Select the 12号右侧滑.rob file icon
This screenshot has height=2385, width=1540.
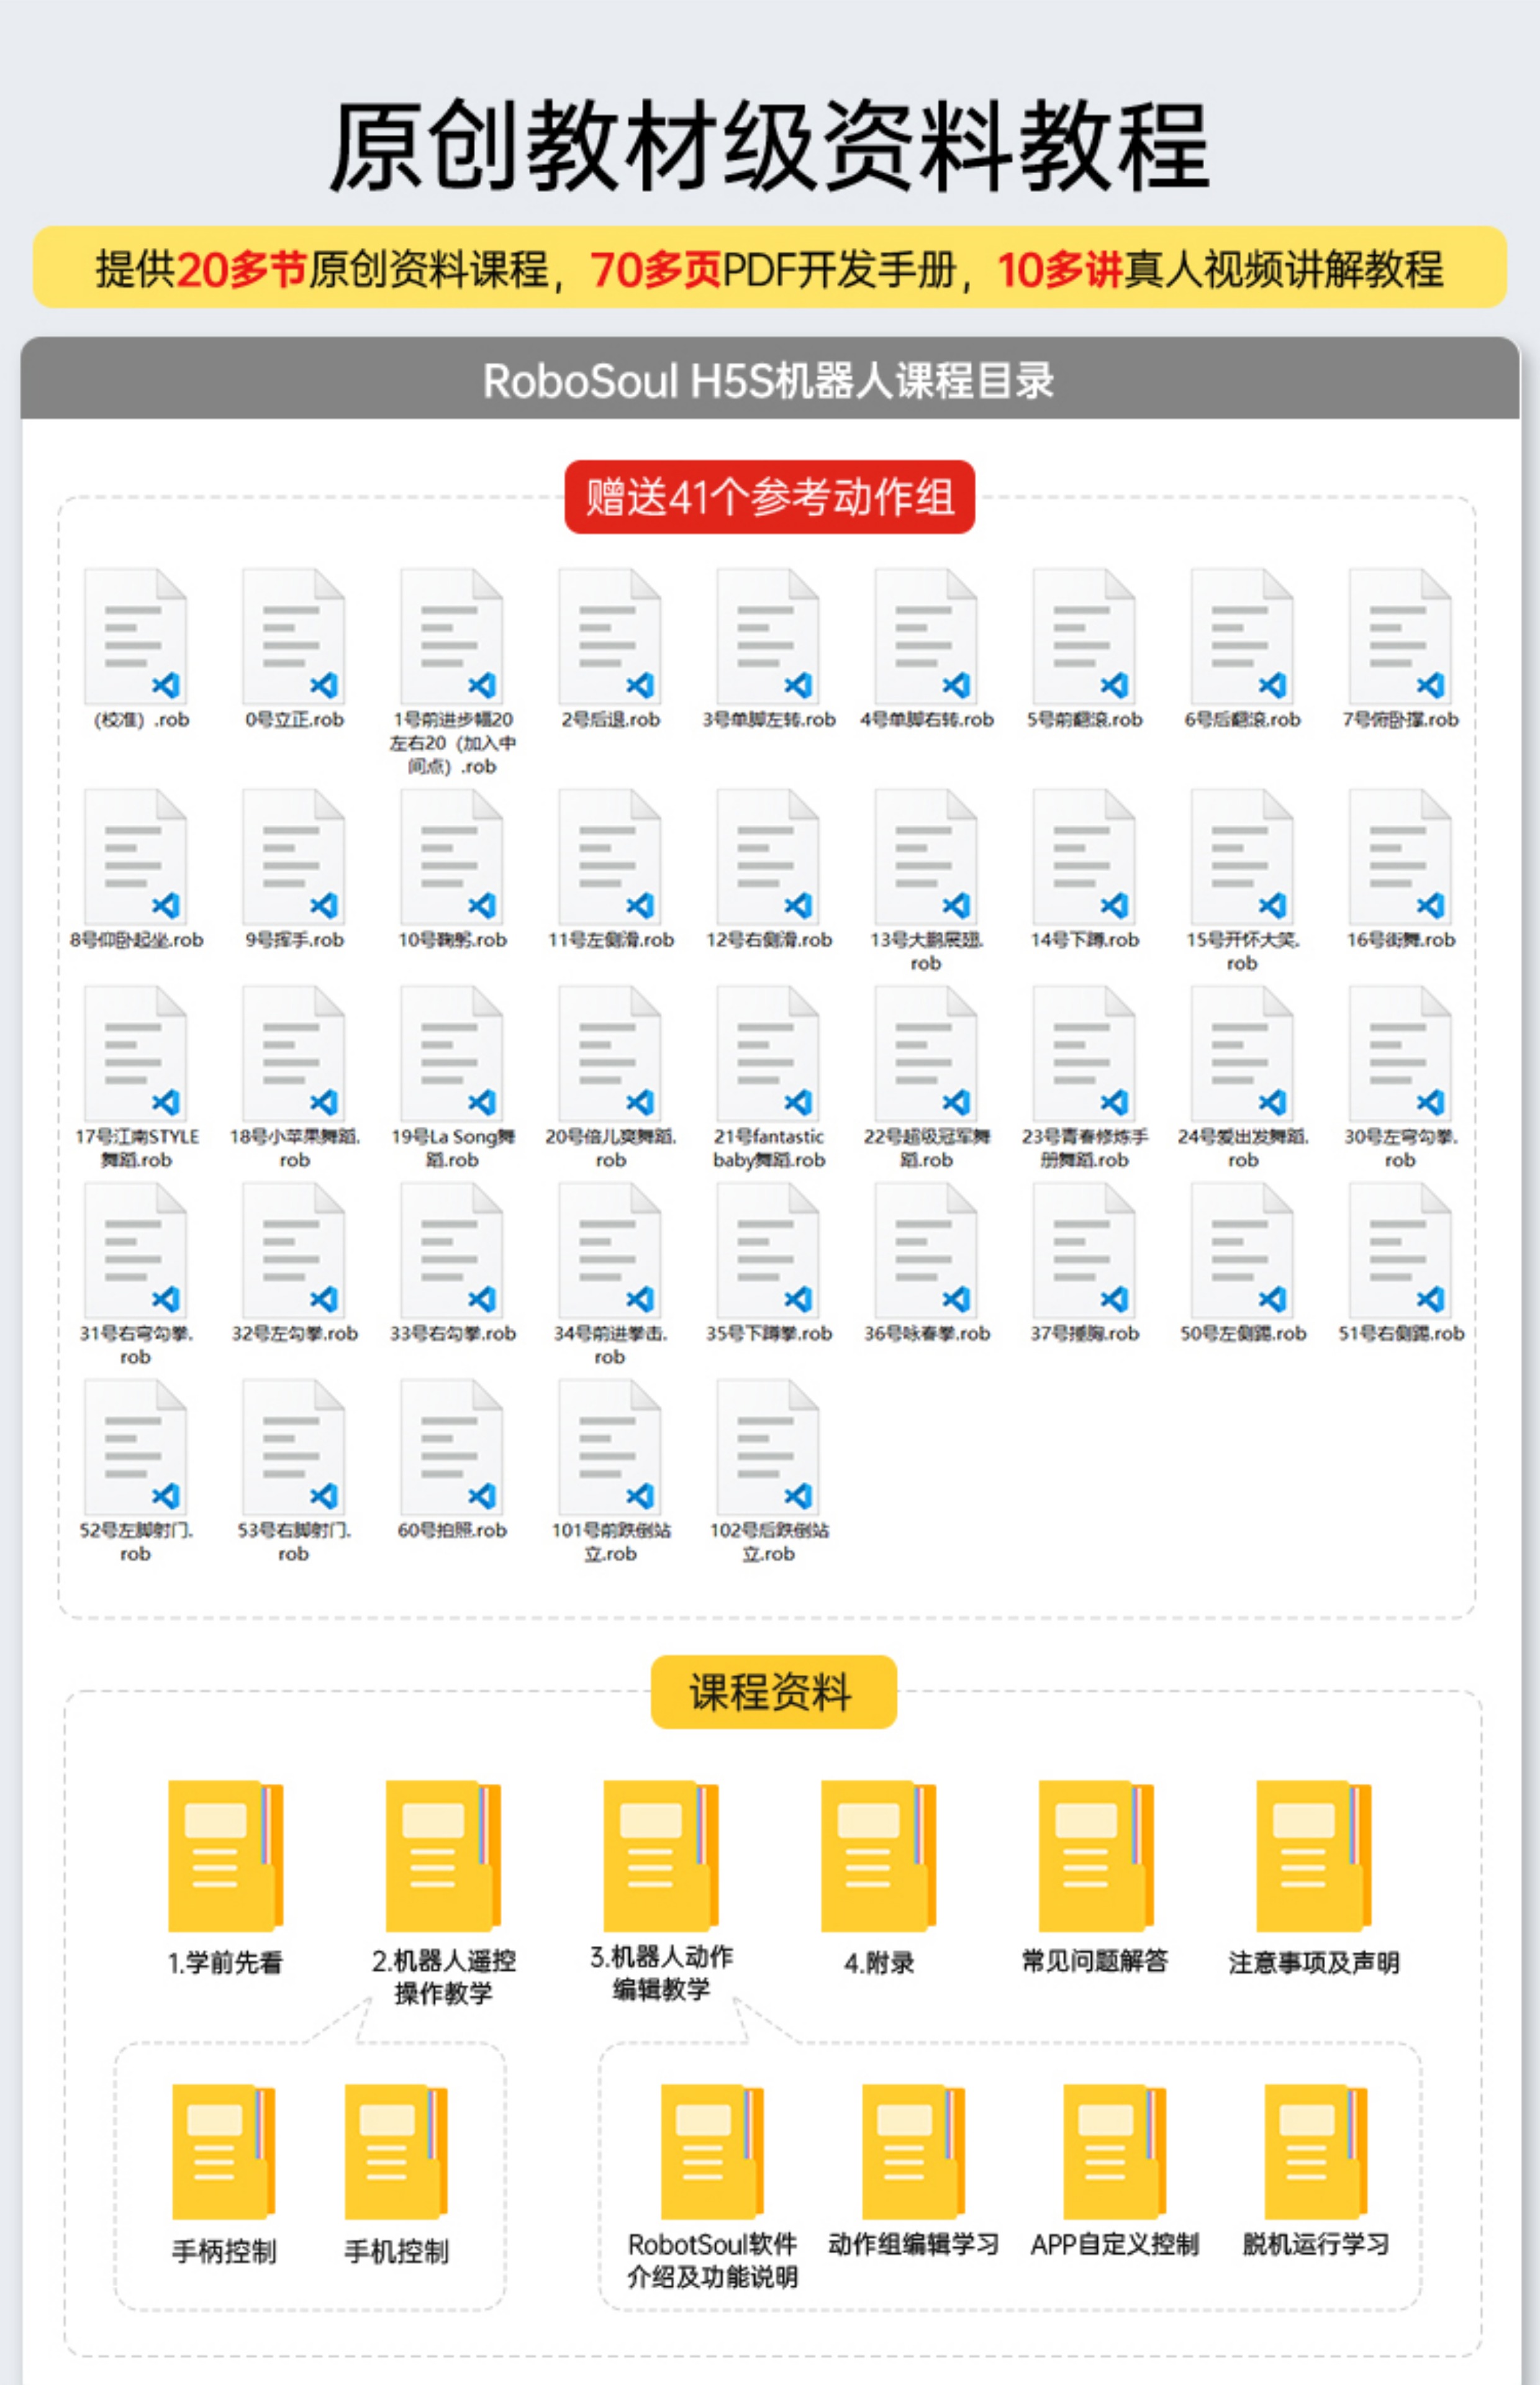coord(767,857)
